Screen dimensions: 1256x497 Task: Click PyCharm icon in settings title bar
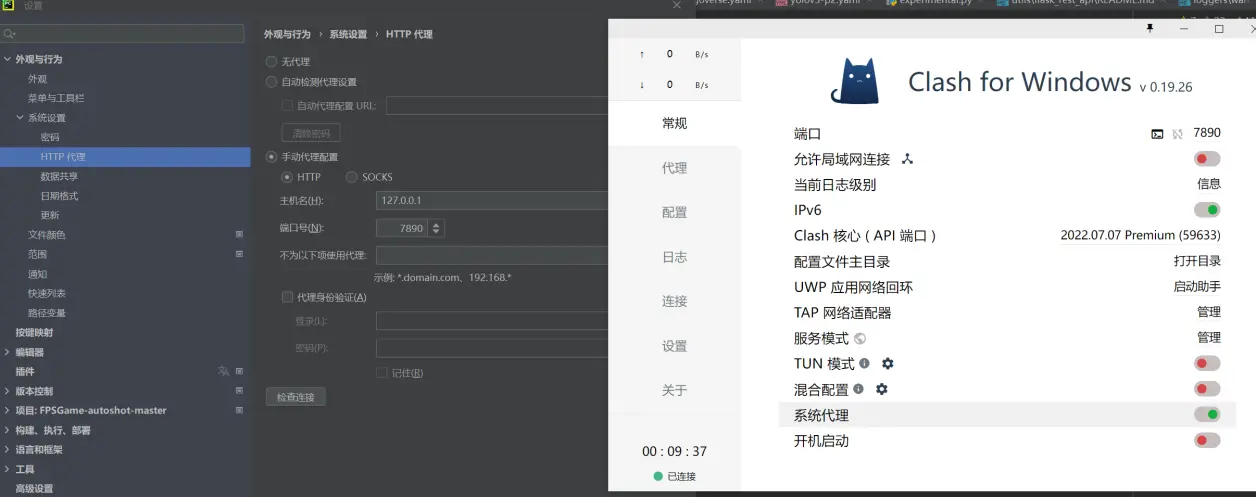coord(9,6)
